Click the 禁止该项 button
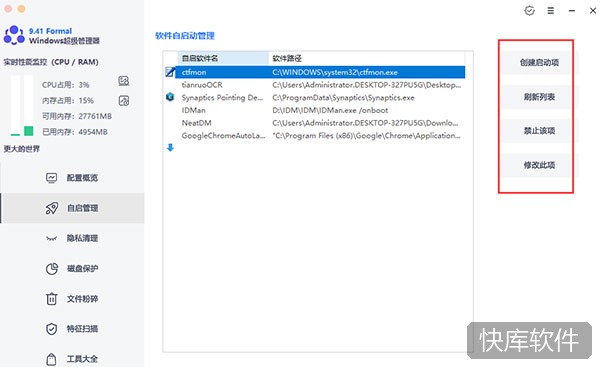The height and width of the screenshot is (367, 600). point(539,131)
